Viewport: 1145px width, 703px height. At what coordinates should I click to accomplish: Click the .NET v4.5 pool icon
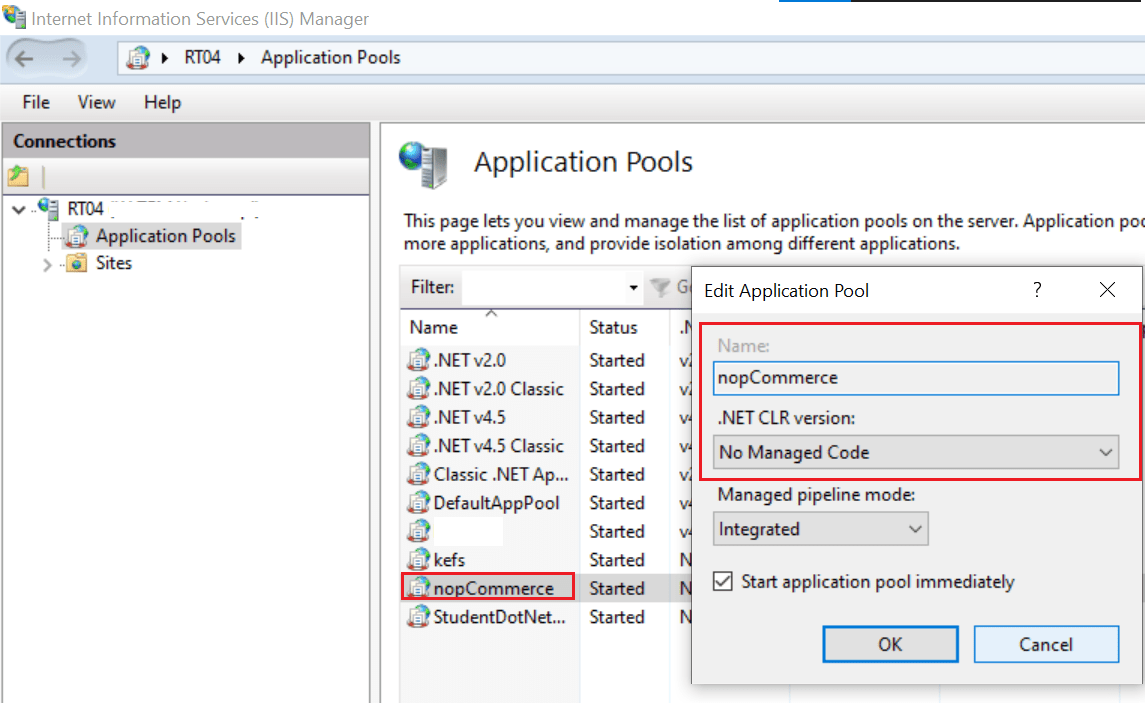(x=418, y=417)
